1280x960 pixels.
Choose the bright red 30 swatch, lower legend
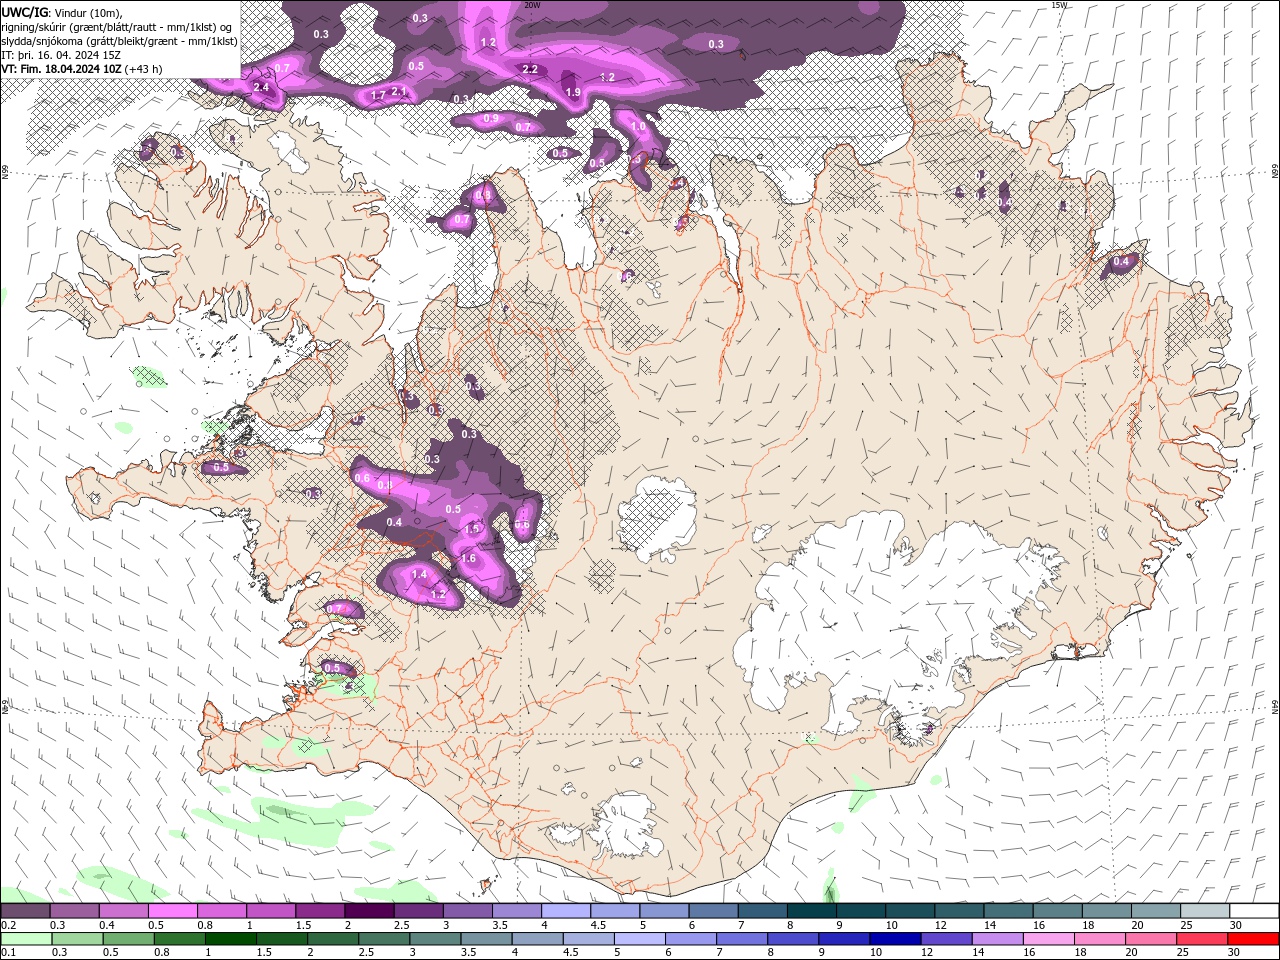(1252, 939)
